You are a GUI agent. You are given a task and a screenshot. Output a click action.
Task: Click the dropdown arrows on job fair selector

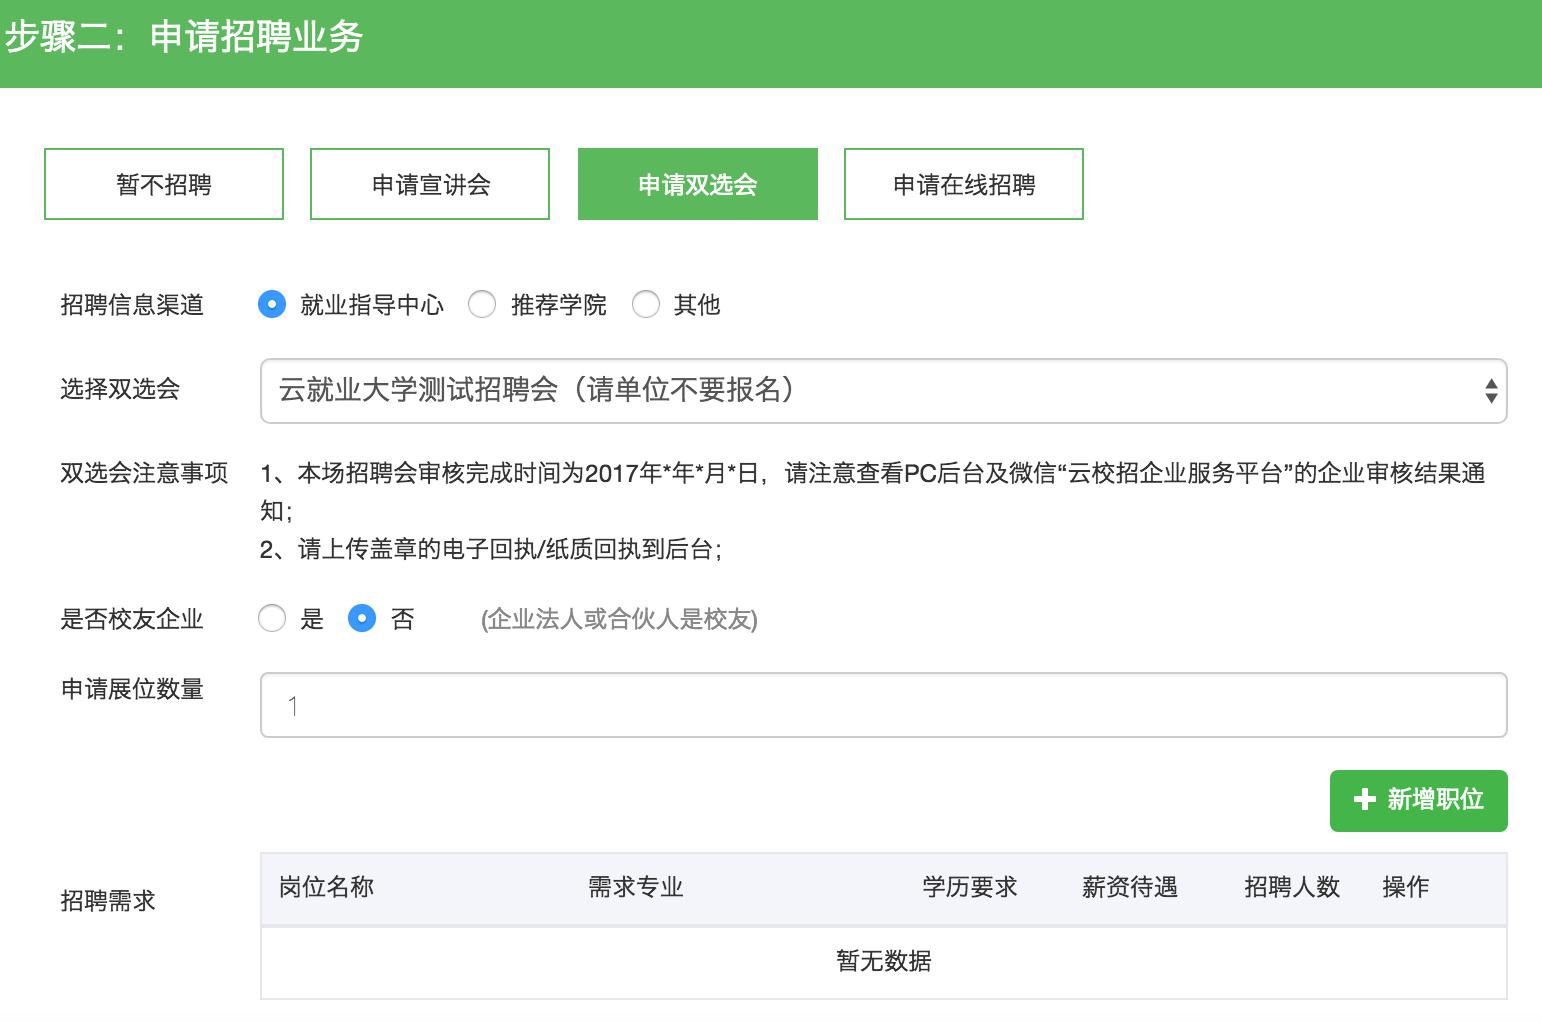[x=1490, y=390]
